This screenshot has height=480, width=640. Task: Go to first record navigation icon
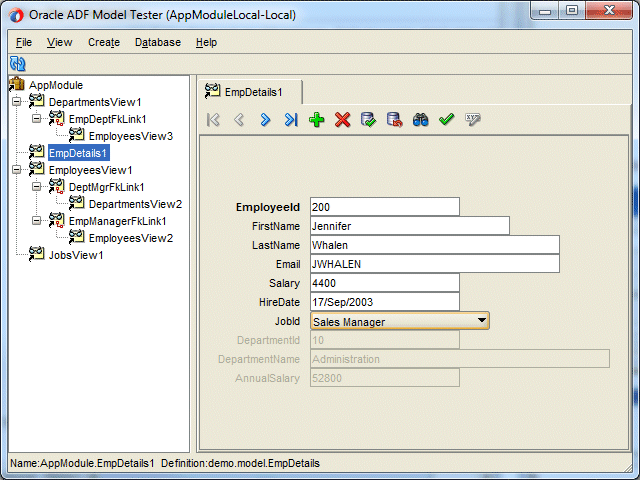pos(213,120)
